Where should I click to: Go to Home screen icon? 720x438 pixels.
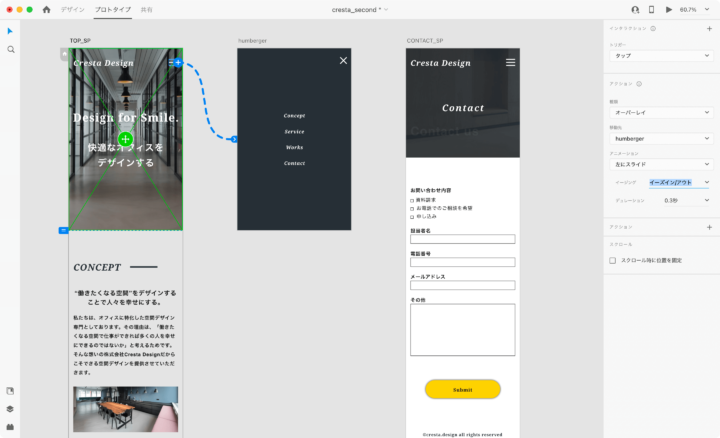click(46, 9)
